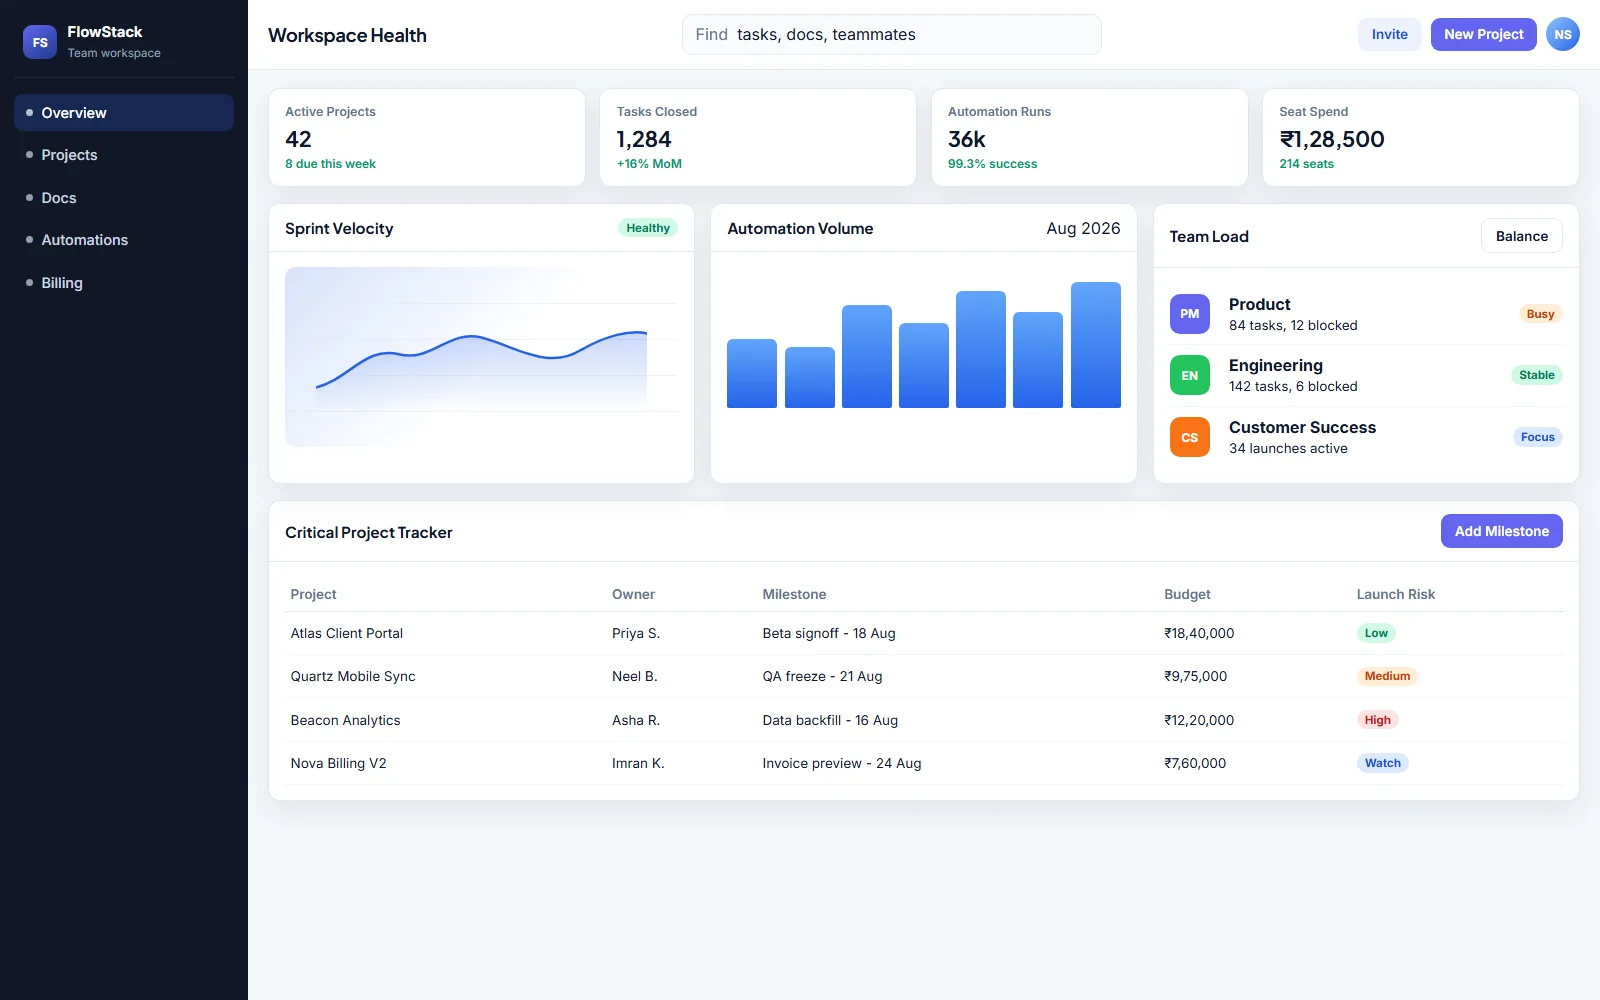Click the ₹12,20,000 budget cell
The width and height of the screenshot is (1600, 1000).
pos(1199,720)
